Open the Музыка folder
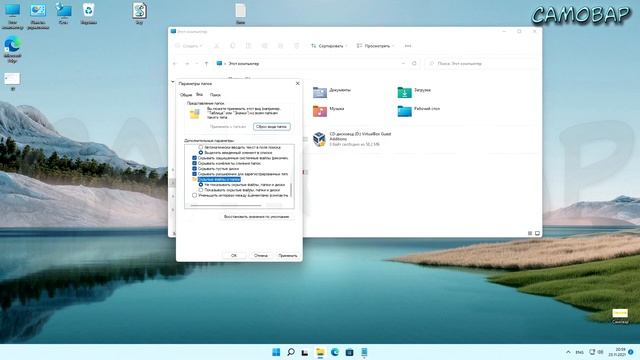 [329, 111]
